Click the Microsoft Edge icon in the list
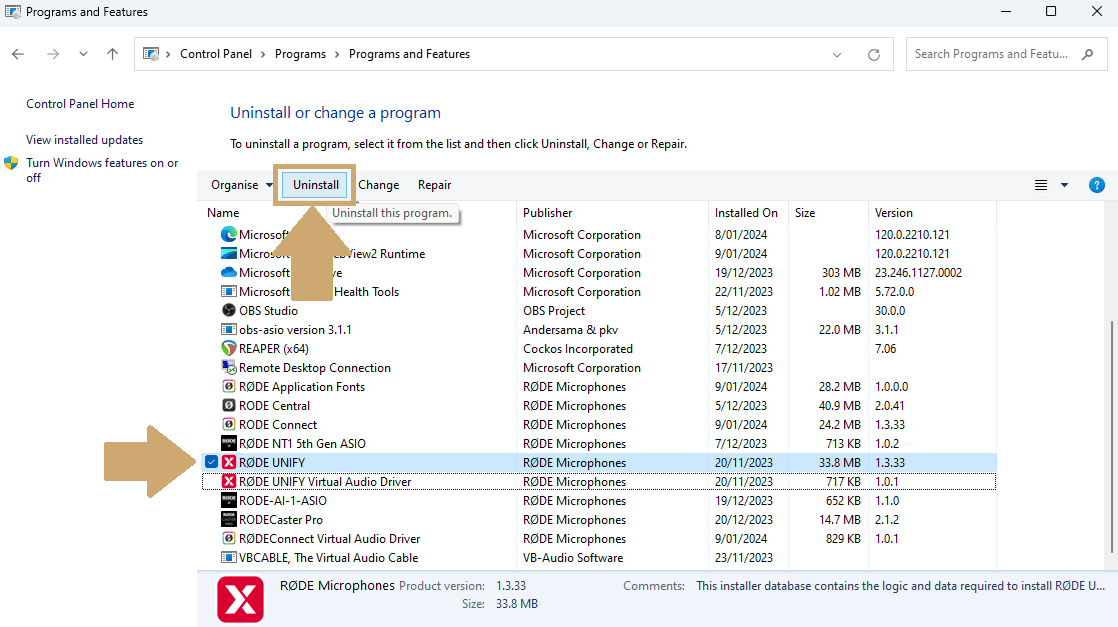The width and height of the screenshot is (1118, 627). pos(228,234)
